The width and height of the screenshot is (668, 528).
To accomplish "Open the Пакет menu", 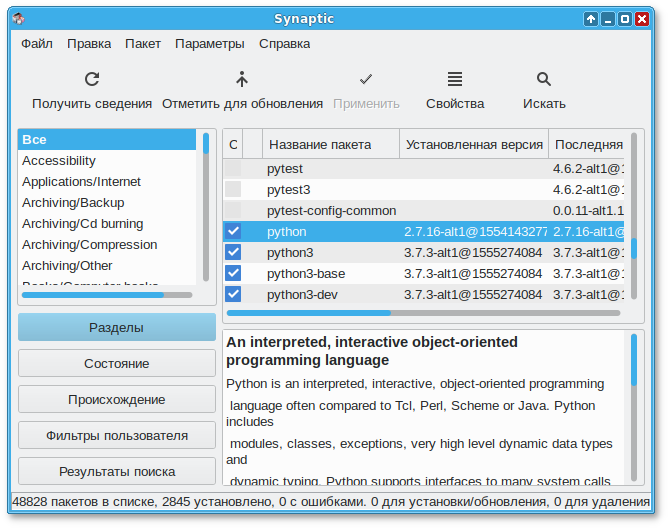I will [x=143, y=43].
